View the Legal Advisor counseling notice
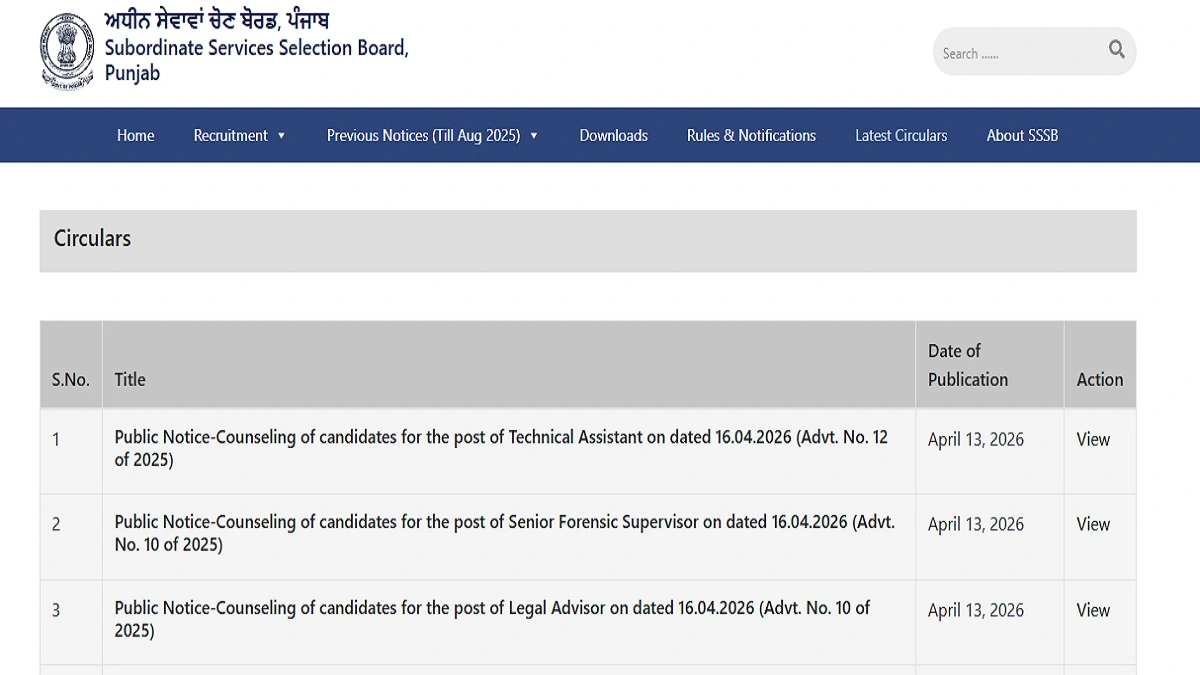 (x=1092, y=610)
